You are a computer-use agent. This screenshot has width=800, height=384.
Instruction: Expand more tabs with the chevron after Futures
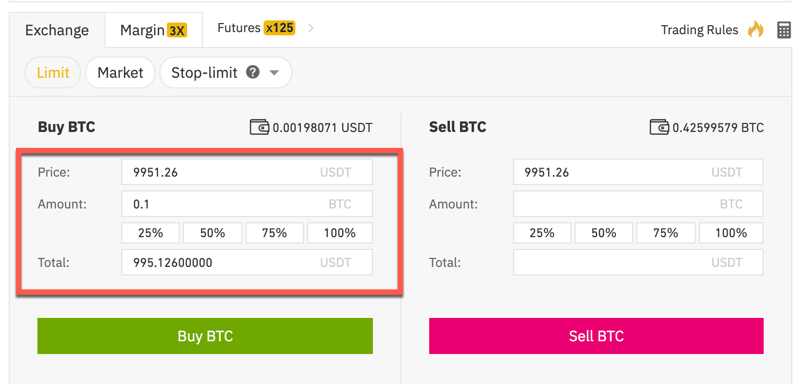pos(311,28)
